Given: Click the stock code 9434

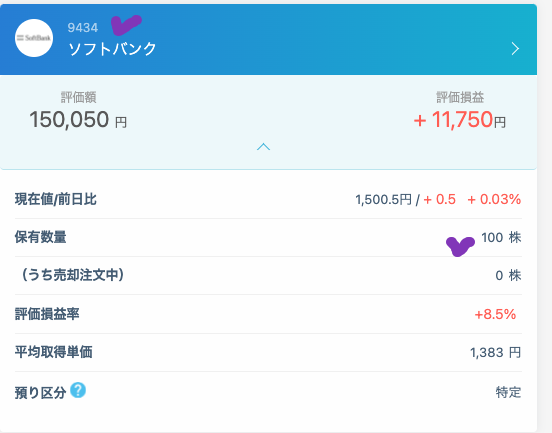Looking at the screenshot, I should [83, 28].
